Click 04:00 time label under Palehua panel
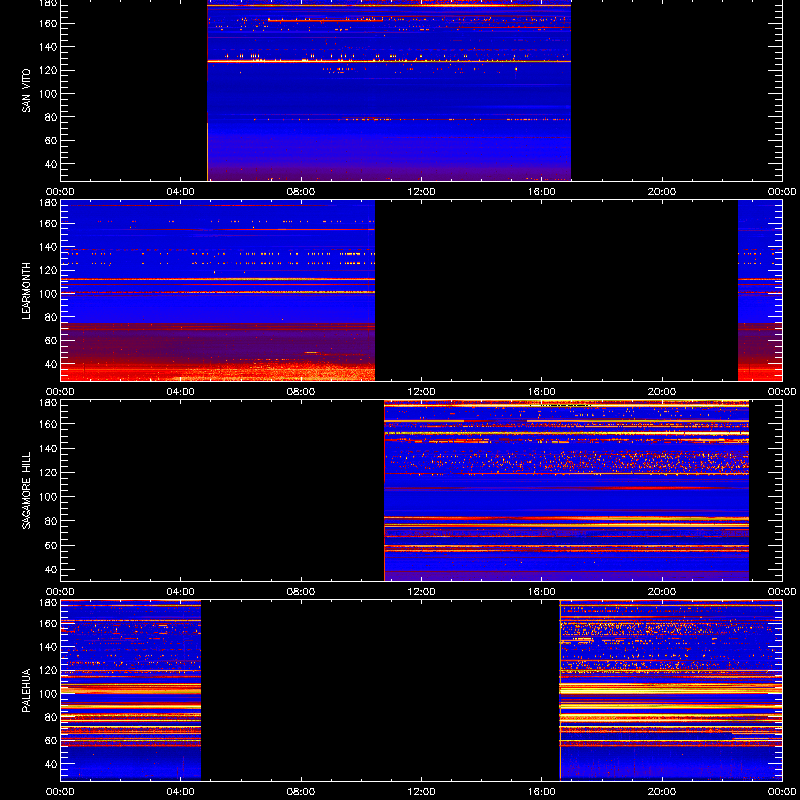This screenshot has width=800, height=800. point(181,792)
